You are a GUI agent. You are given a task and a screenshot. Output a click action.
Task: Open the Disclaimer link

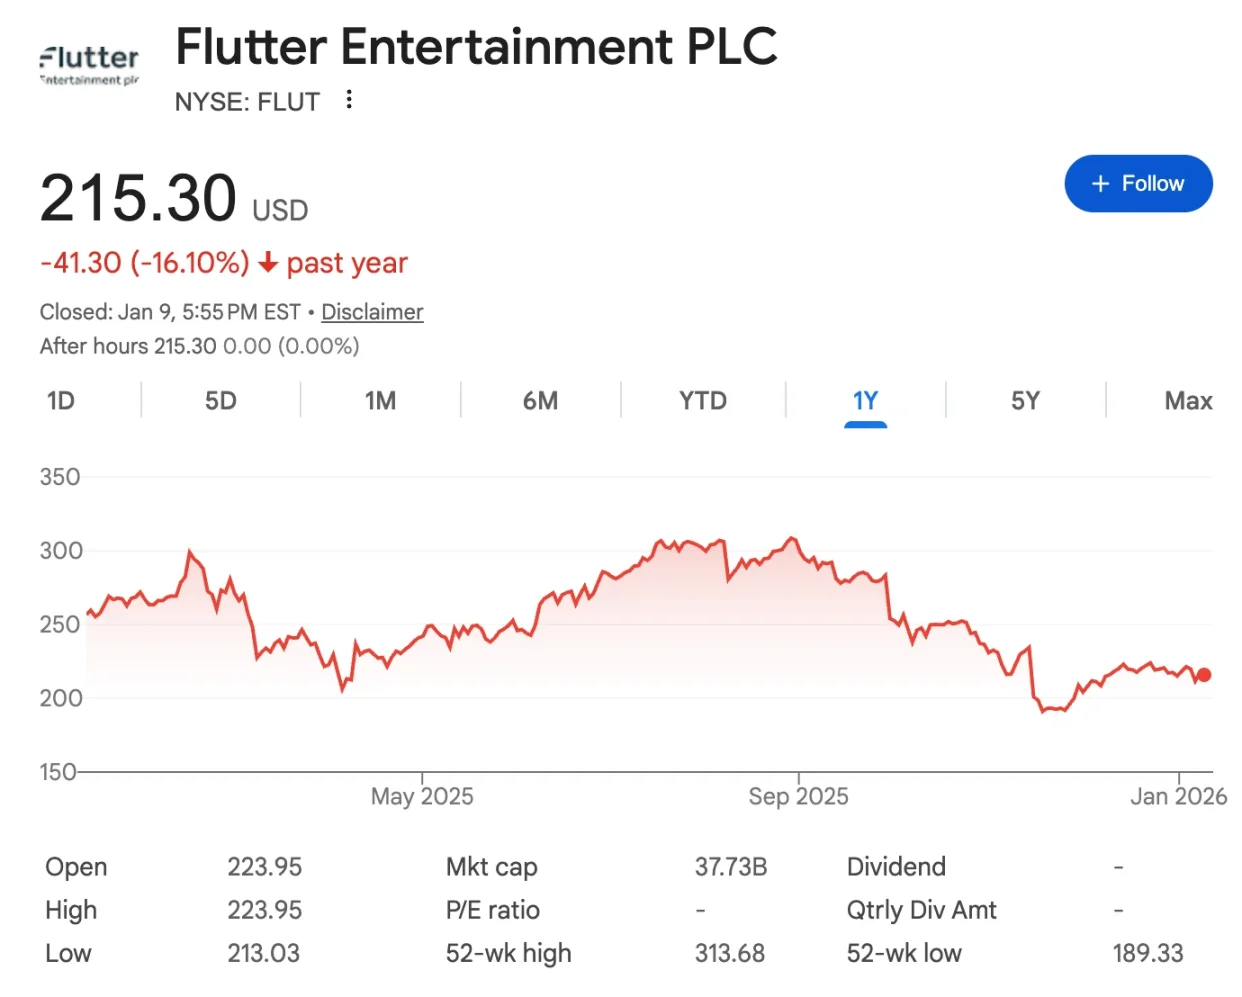tap(372, 312)
